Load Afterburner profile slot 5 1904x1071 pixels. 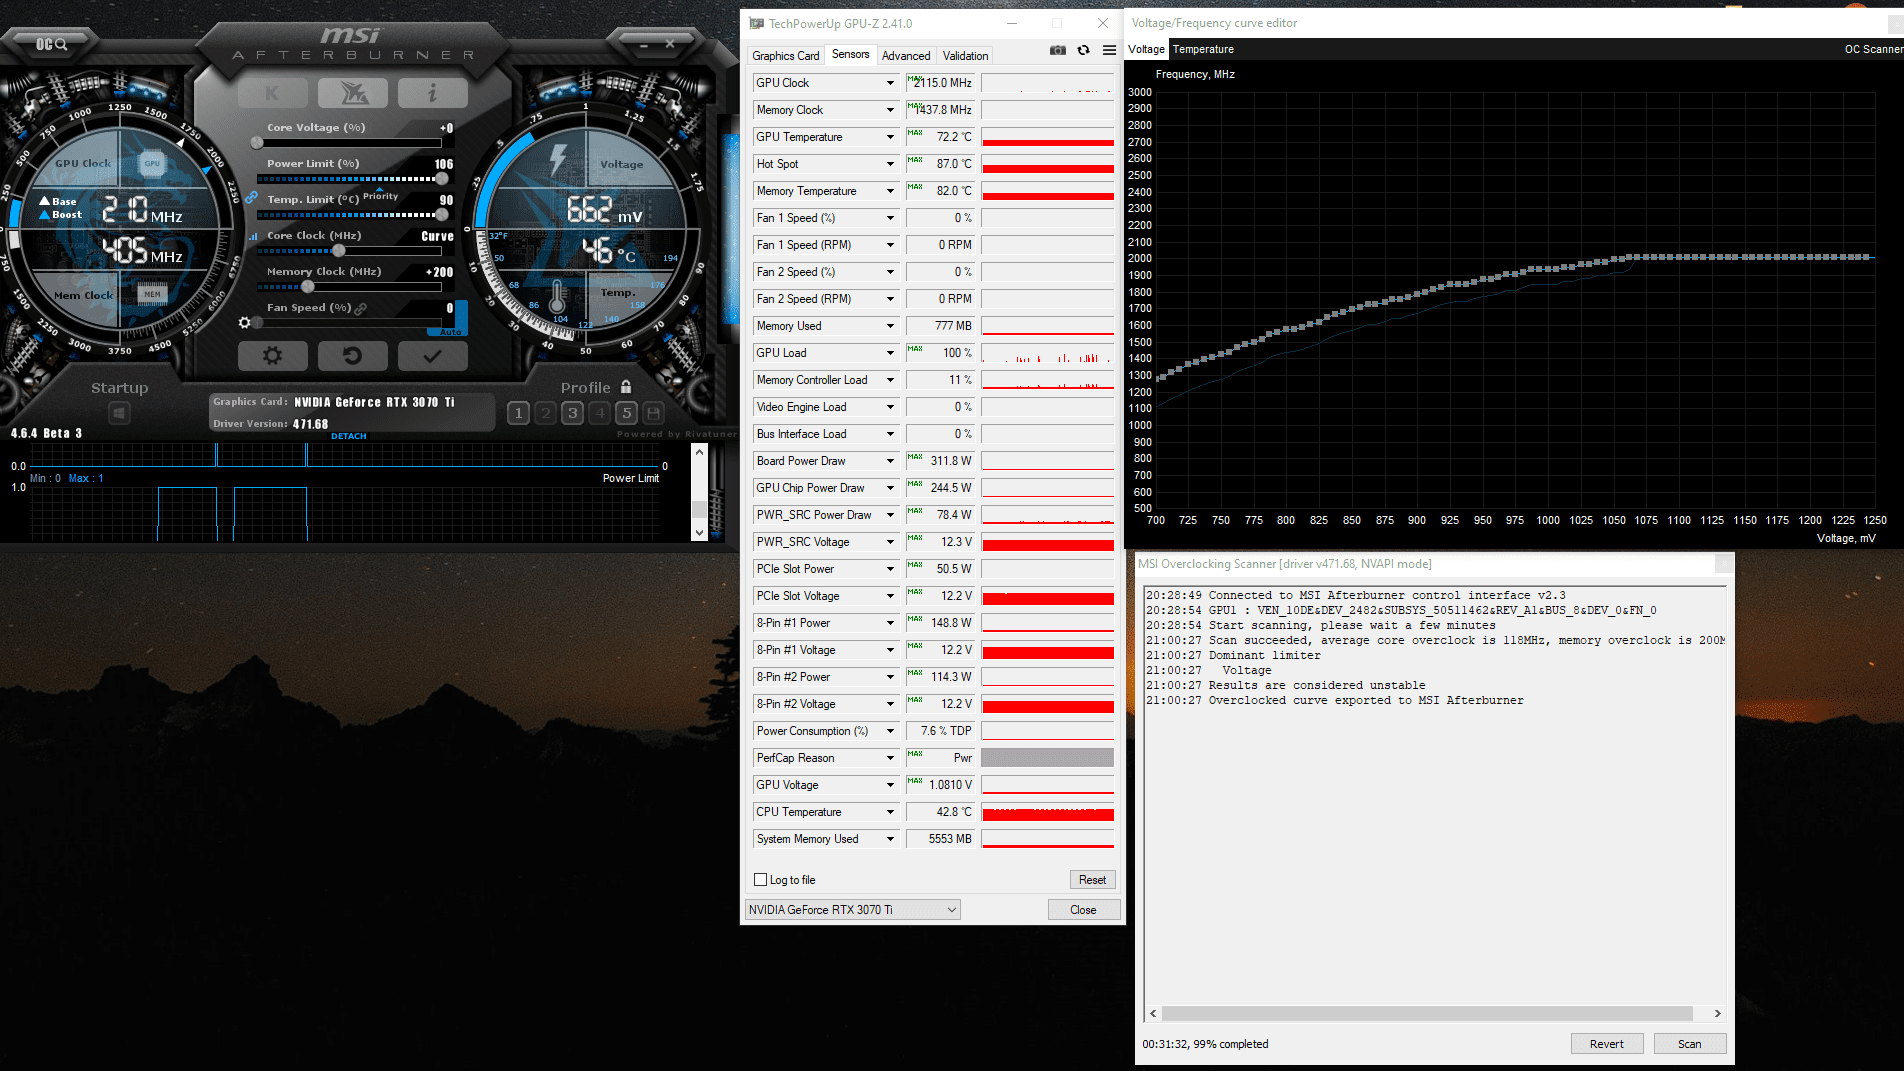pyautogui.click(x=626, y=413)
